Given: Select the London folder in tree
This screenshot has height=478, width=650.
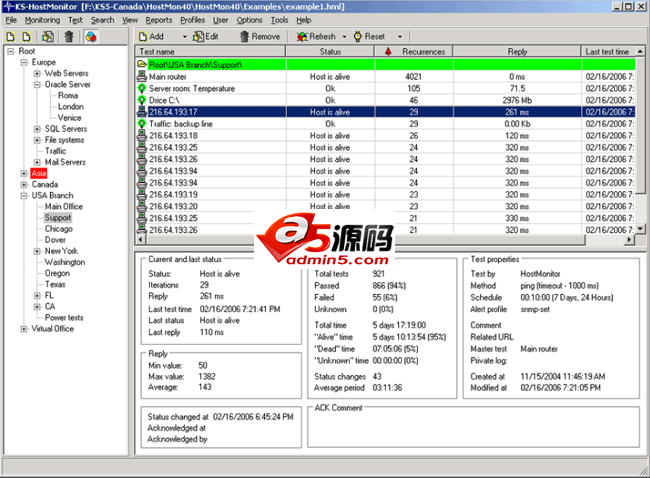Looking at the screenshot, I should point(70,107).
